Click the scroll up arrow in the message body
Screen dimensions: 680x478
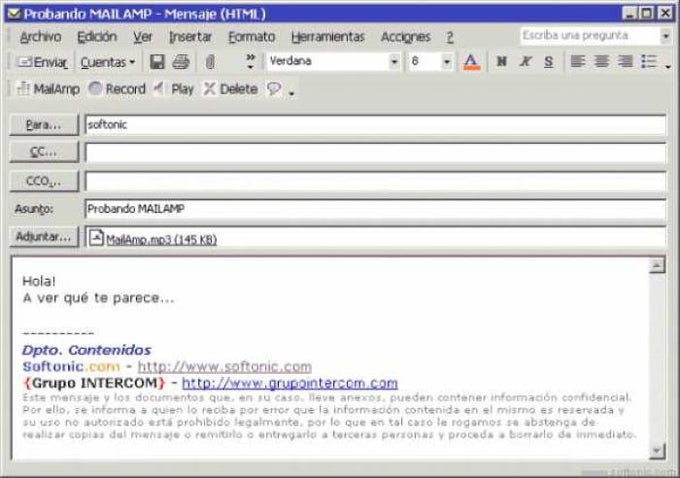pos(657,265)
